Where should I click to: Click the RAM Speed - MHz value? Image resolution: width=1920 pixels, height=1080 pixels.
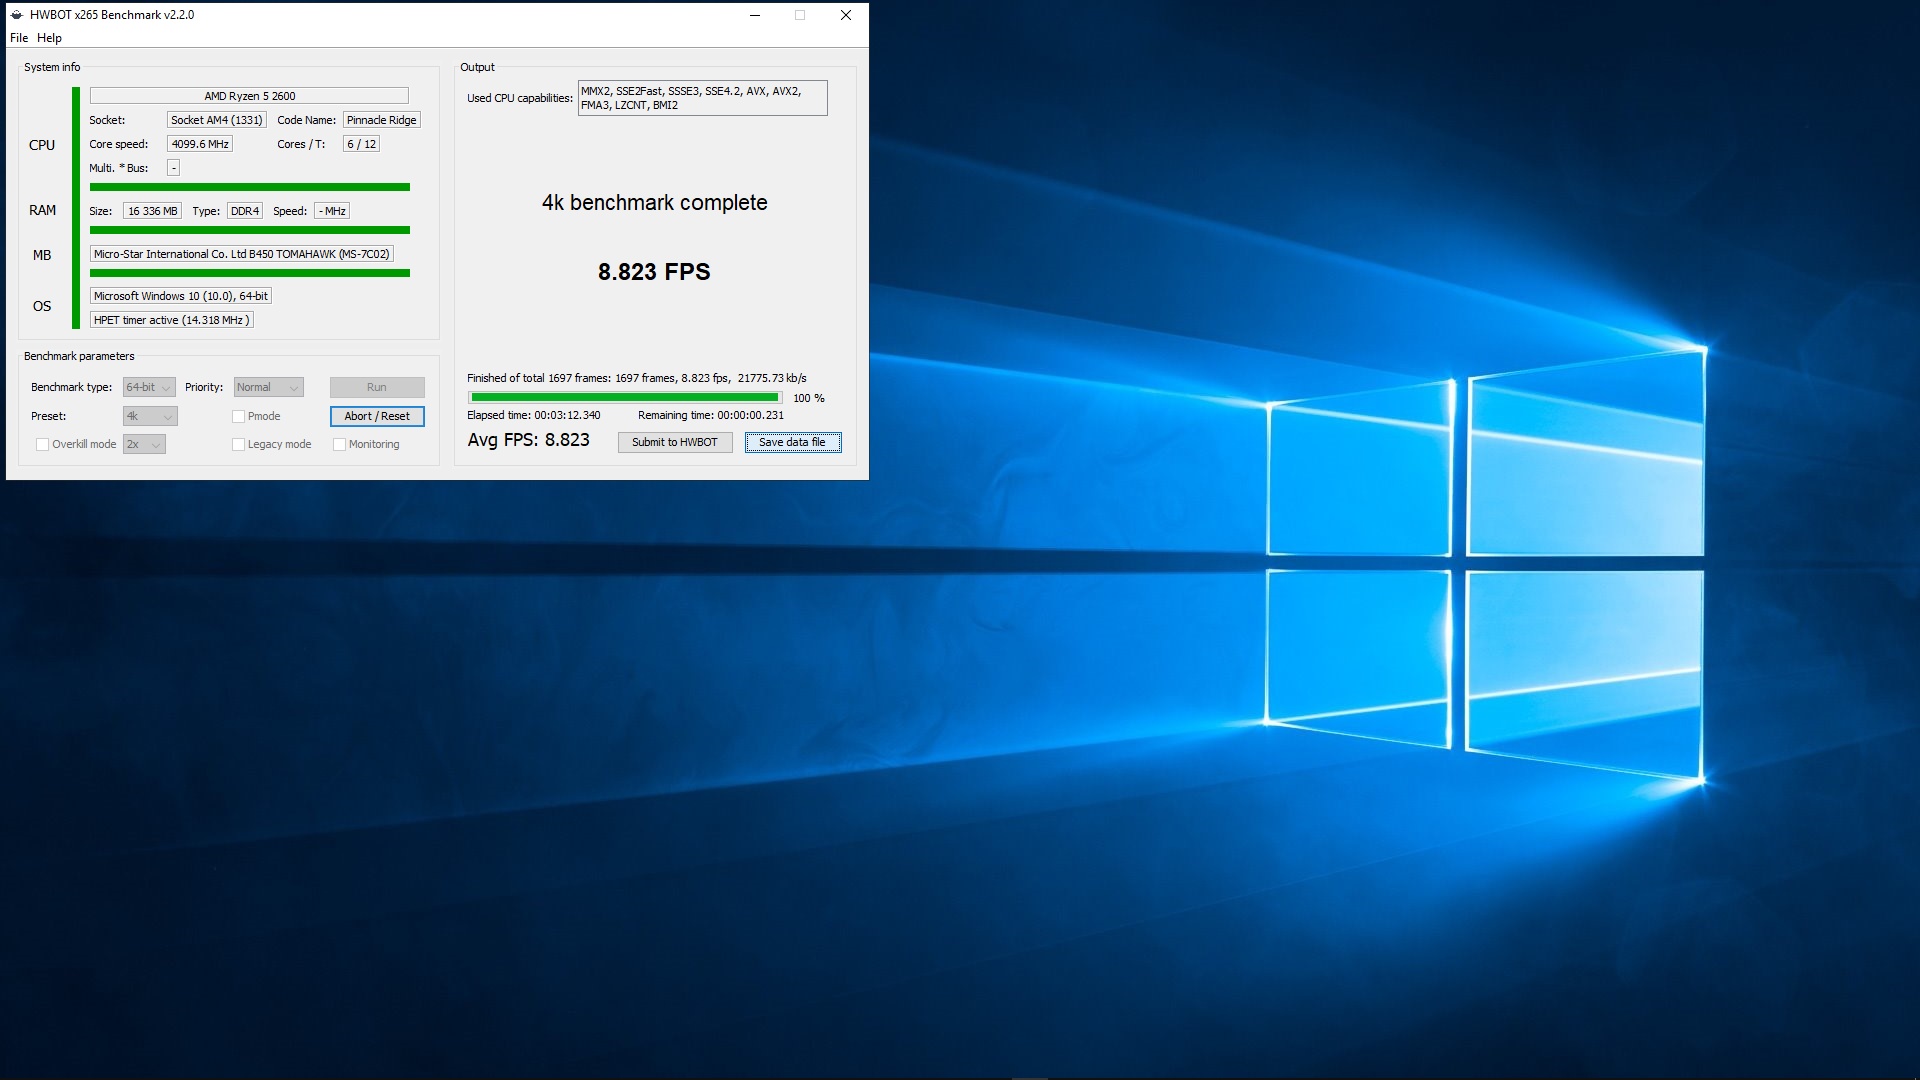pos(332,211)
